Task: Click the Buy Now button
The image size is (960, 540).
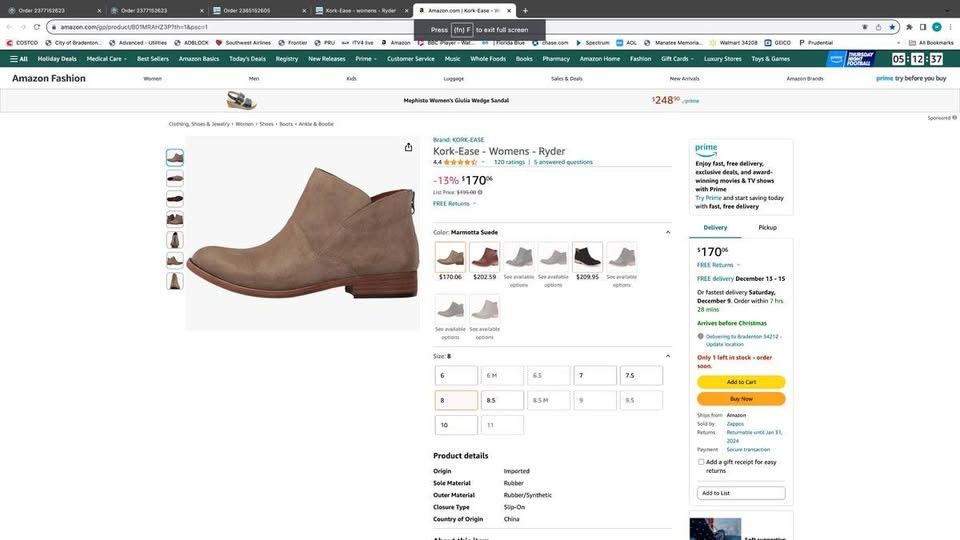Action: tap(741, 399)
